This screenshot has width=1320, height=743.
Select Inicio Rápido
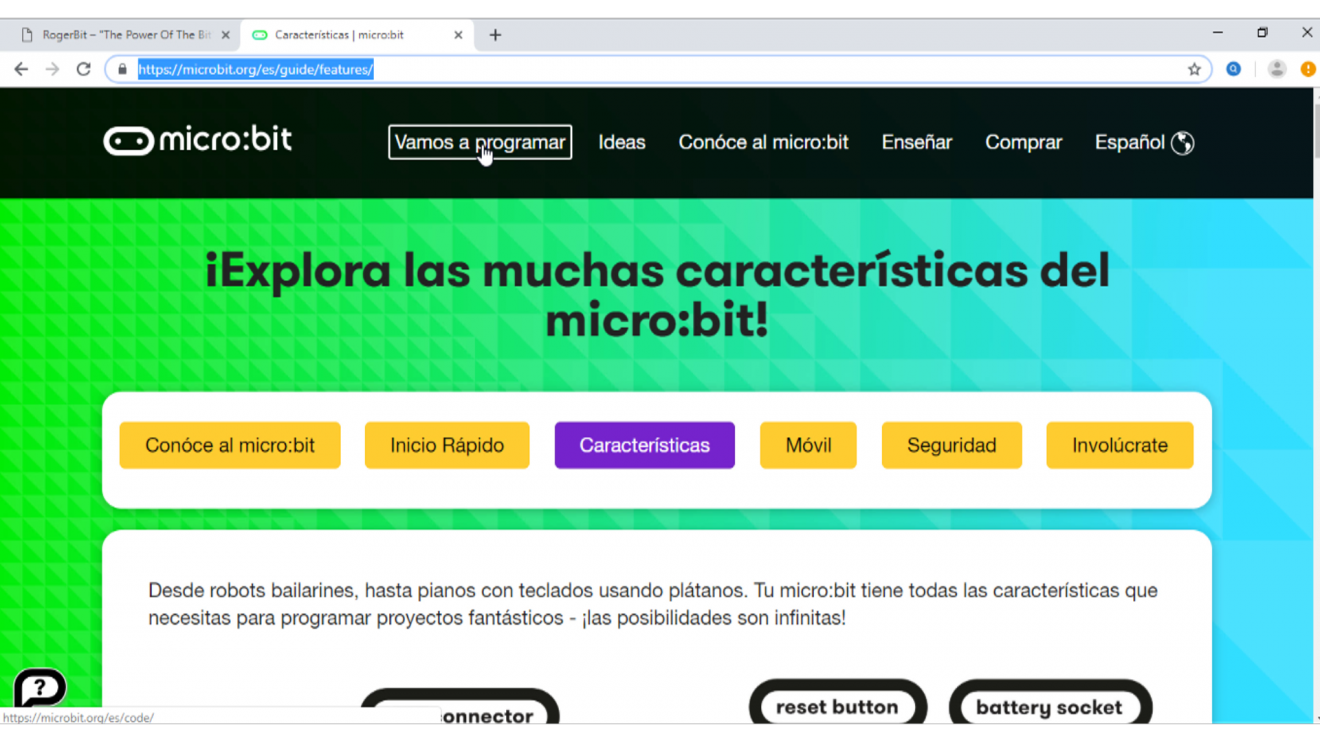[x=446, y=444]
